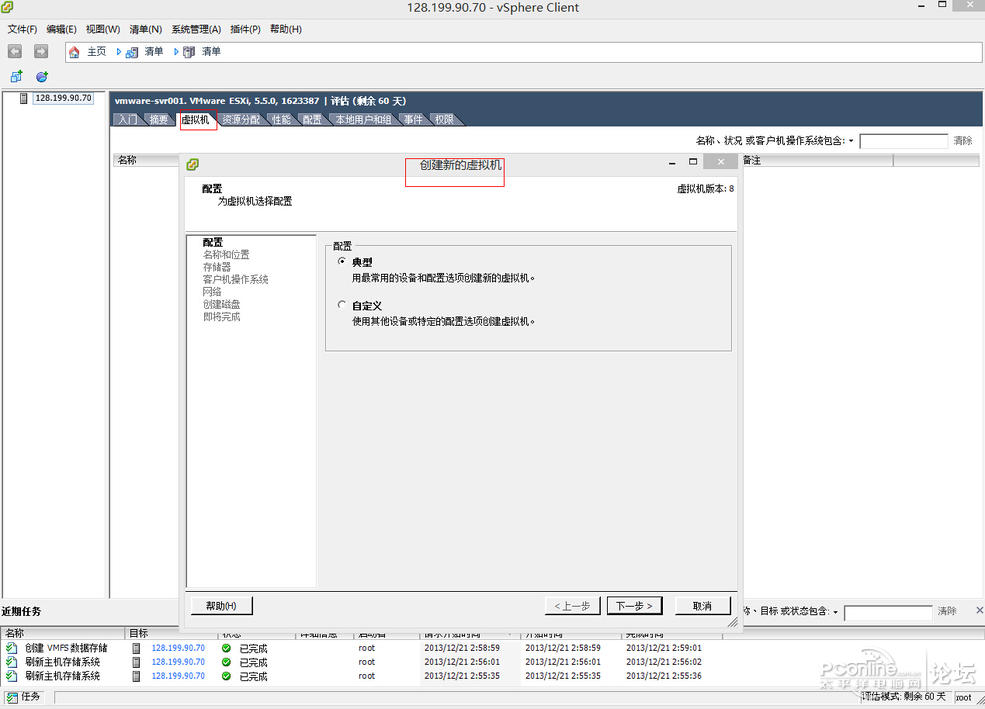Switch to the 入门 tab
This screenshot has width=985, height=709.
pyautogui.click(x=128, y=119)
